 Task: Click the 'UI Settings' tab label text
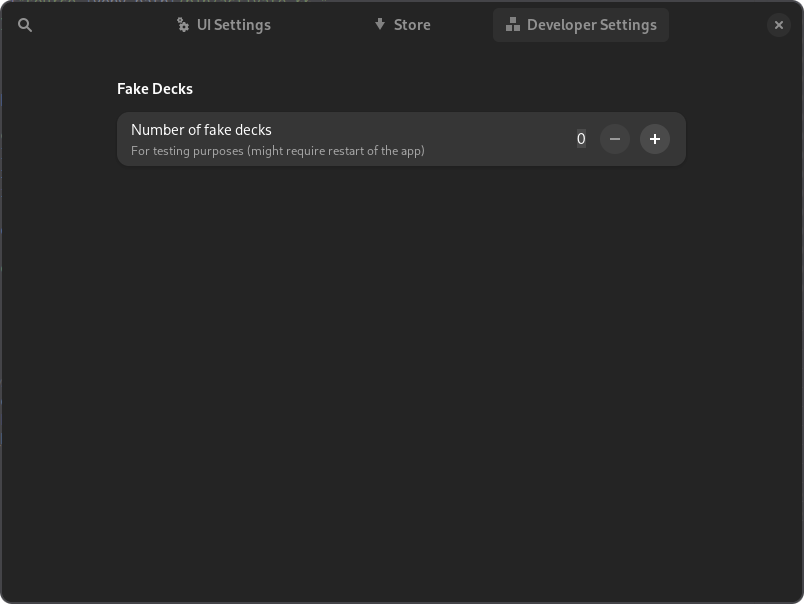point(234,25)
